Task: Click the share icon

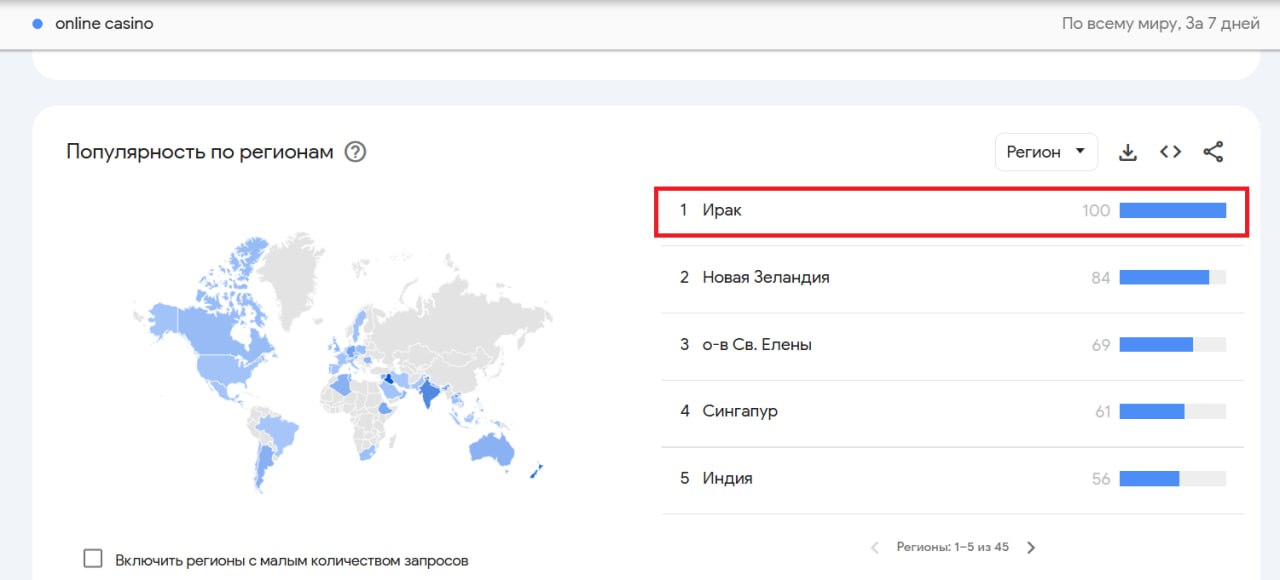Action: pos(1213,151)
